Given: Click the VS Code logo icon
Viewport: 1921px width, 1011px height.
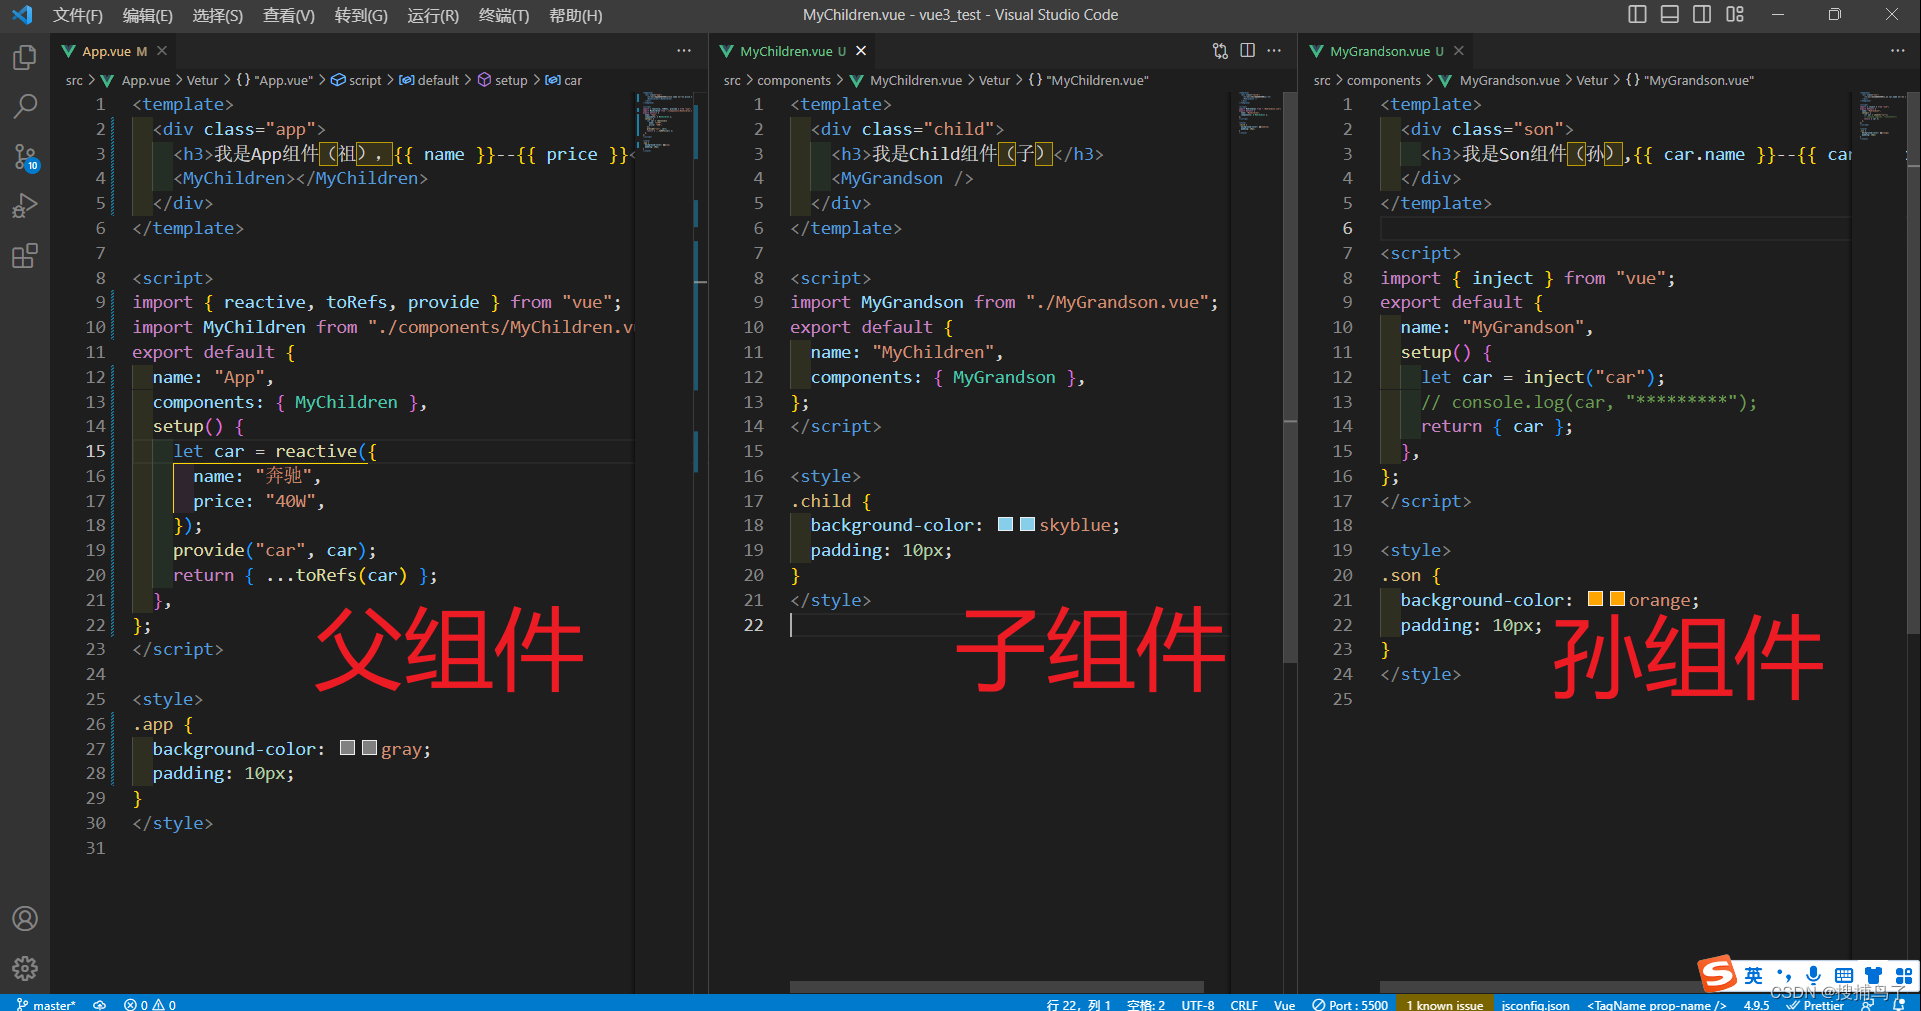Looking at the screenshot, I should pos(22,15).
